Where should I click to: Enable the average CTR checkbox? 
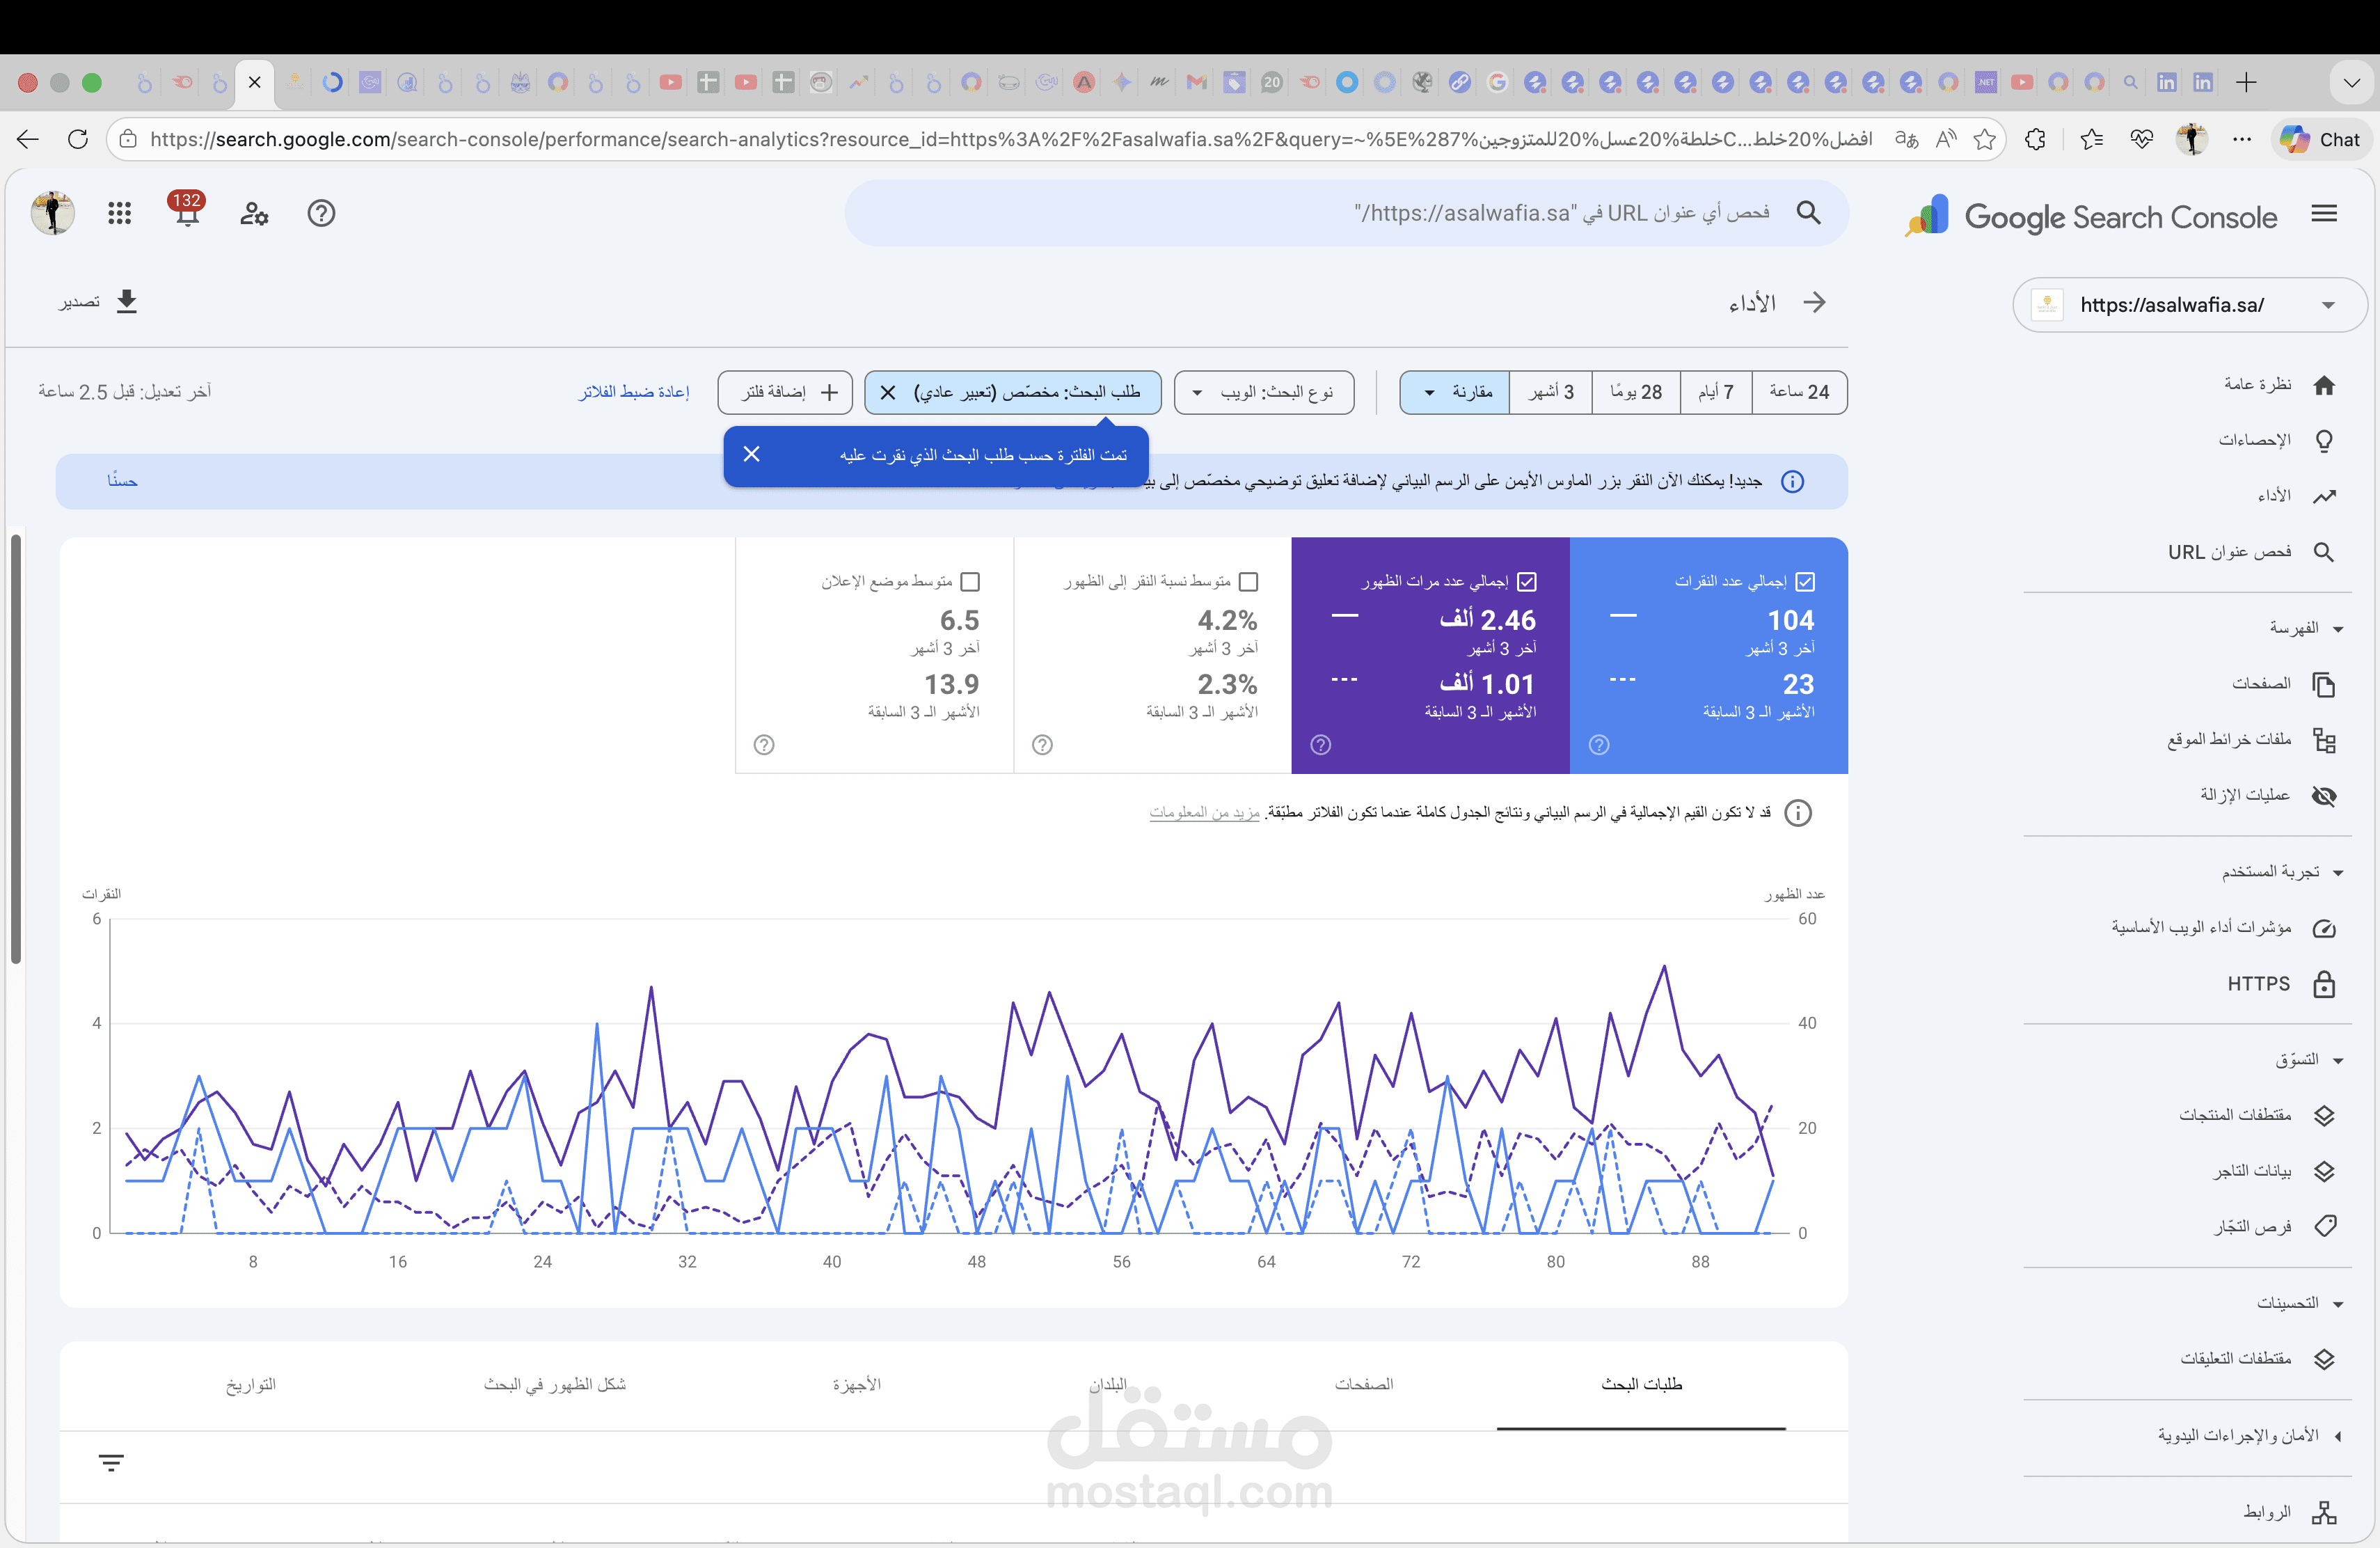(x=1248, y=581)
